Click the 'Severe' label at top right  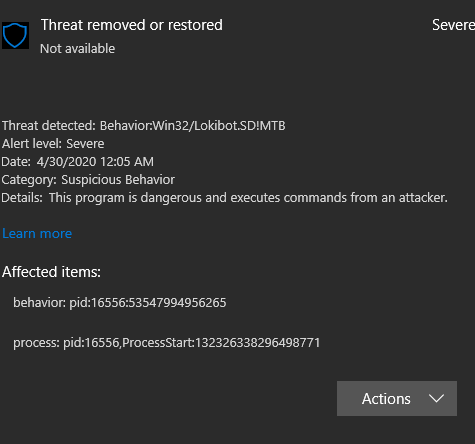pyautogui.click(x=453, y=25)
